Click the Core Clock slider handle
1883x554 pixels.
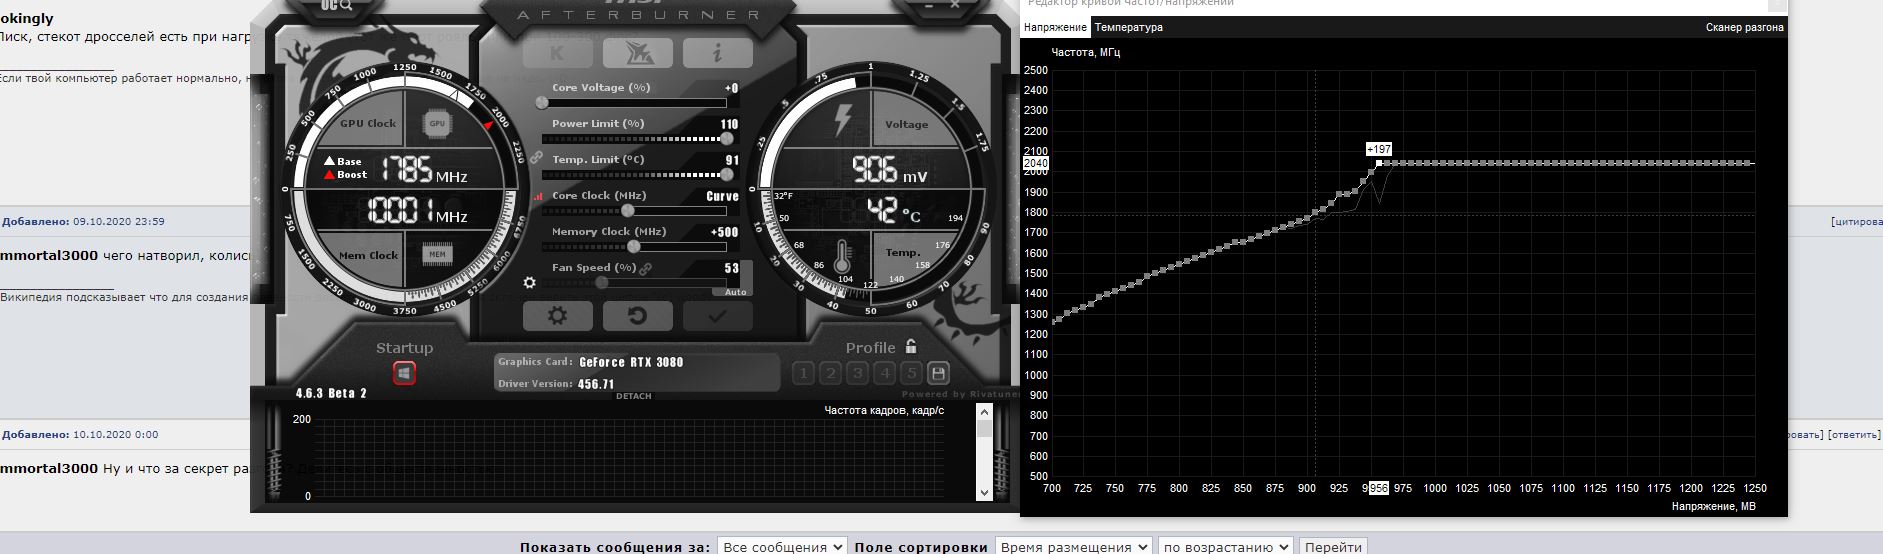click(x=628, y=211)
